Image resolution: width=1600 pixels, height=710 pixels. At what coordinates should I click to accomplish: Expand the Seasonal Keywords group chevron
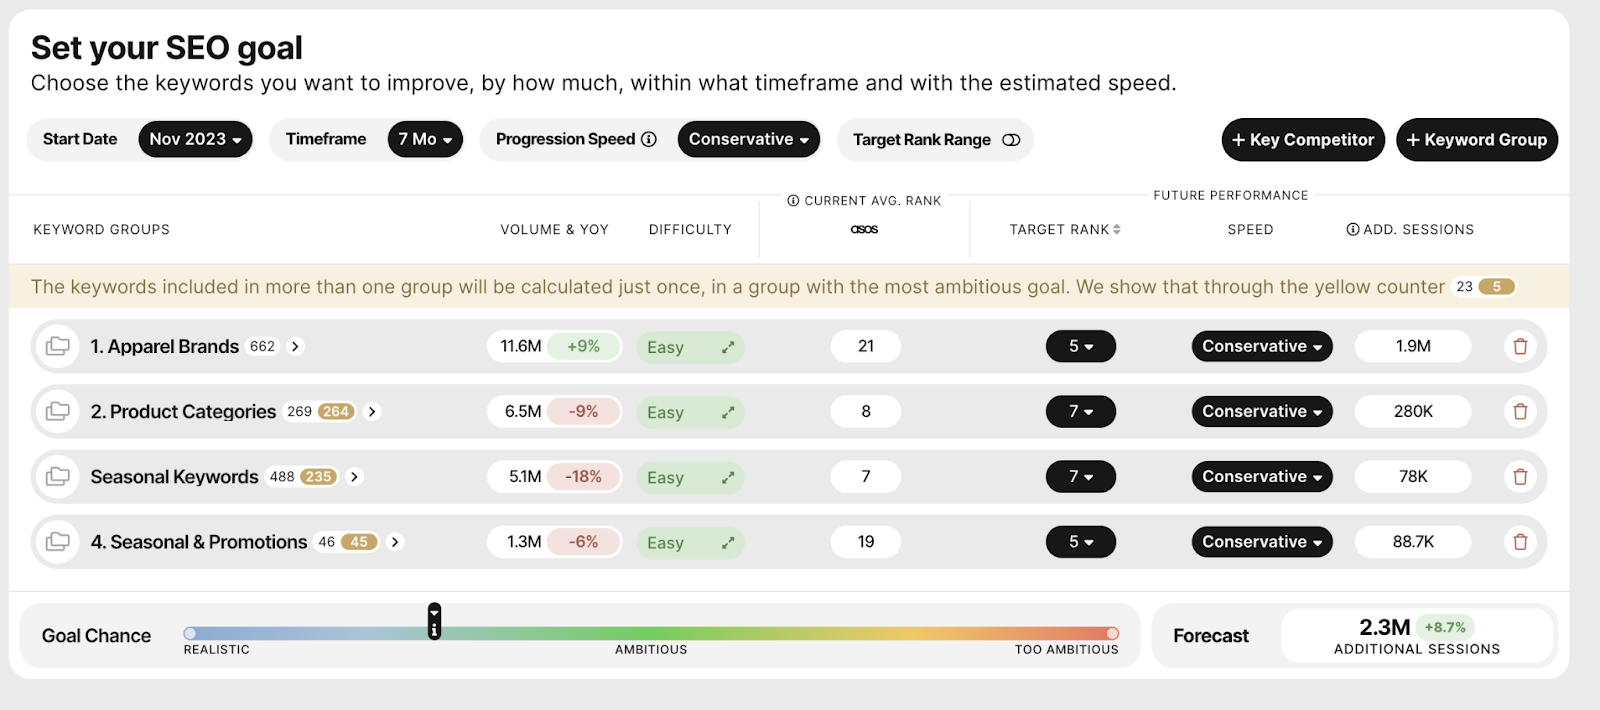pos(354,477)
